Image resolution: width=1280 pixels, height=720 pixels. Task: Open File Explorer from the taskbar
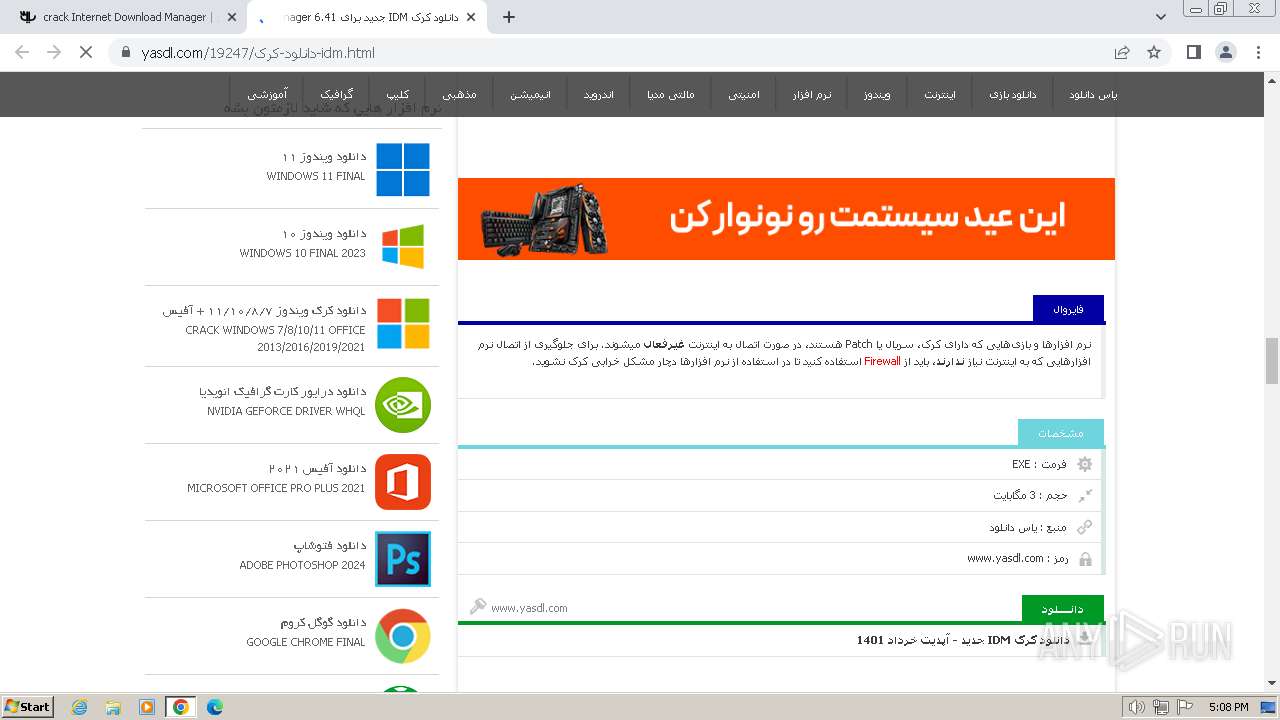pyautogui.click(x=113, y=707)
